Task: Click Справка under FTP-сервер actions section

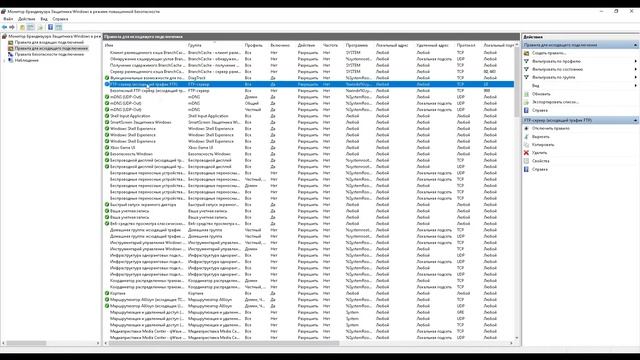Action: (x=540, y=169)
